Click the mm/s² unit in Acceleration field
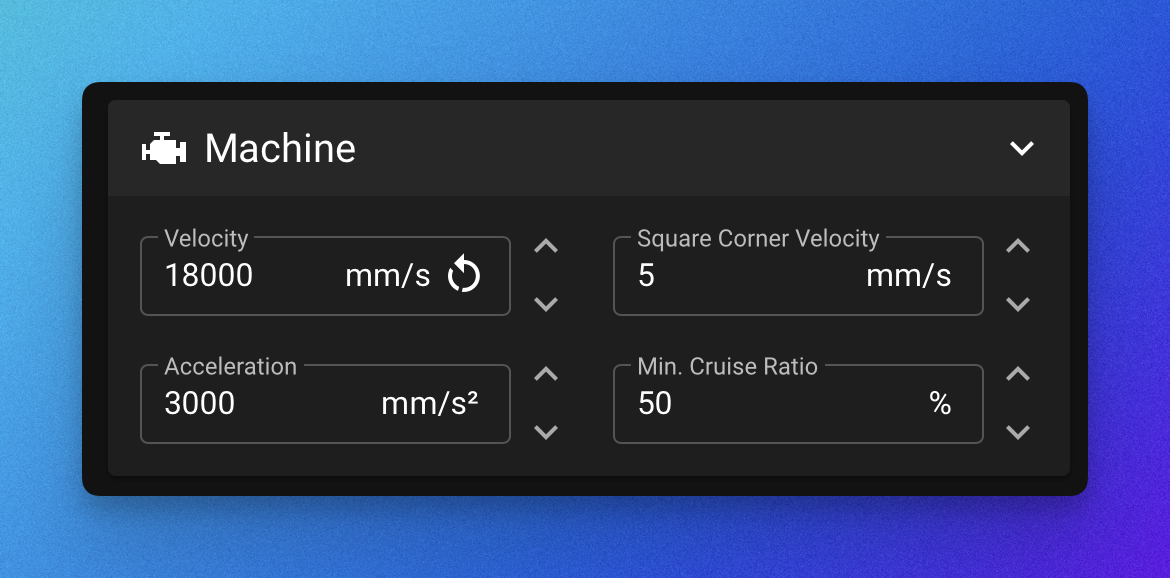Viewport: 1170px width, 578px height. point(430,403)
